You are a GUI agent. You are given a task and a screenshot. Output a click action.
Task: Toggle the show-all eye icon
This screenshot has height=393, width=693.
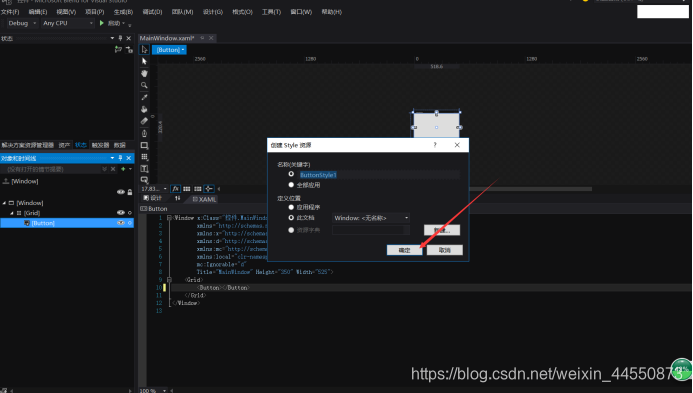[121, 192]
